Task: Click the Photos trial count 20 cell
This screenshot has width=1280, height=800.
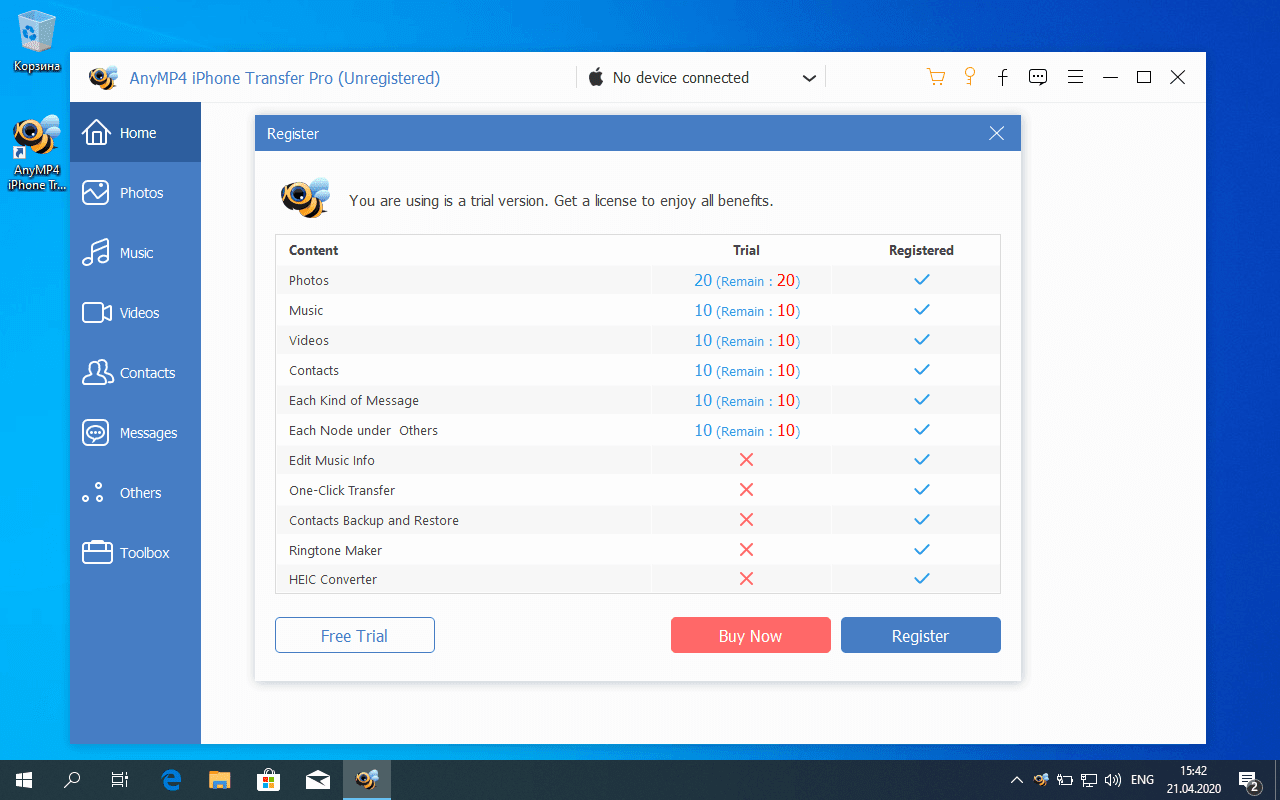Action: pyautogui.click(x=747, y=281)
